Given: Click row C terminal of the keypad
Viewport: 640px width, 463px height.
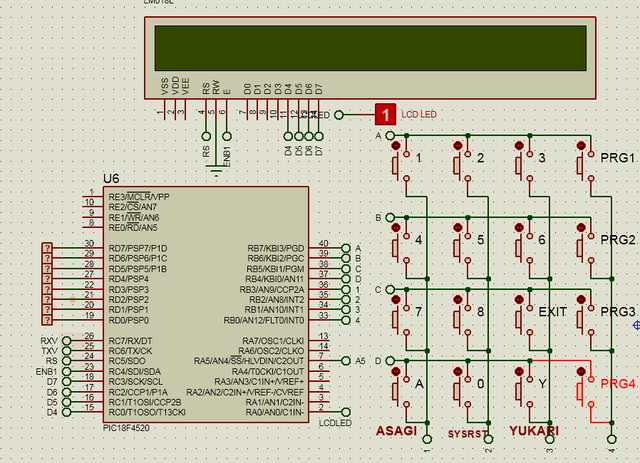Looking at the screenshot, I should (x=390, y=289).
